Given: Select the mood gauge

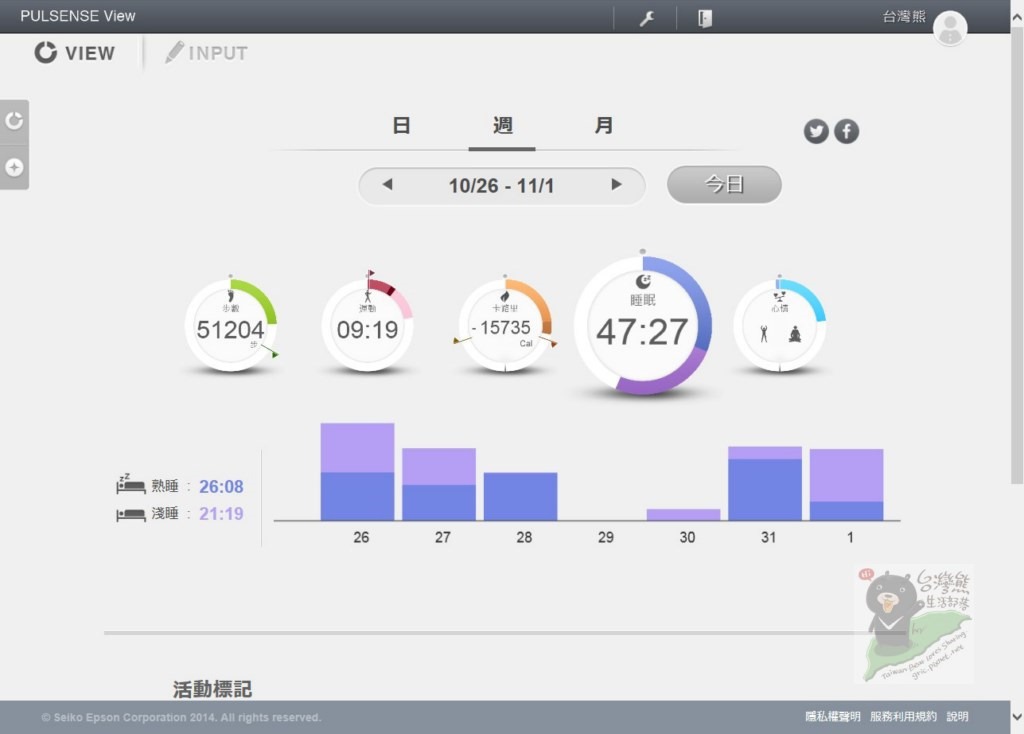Looking at the screenshot, I should tap(780, 325).
